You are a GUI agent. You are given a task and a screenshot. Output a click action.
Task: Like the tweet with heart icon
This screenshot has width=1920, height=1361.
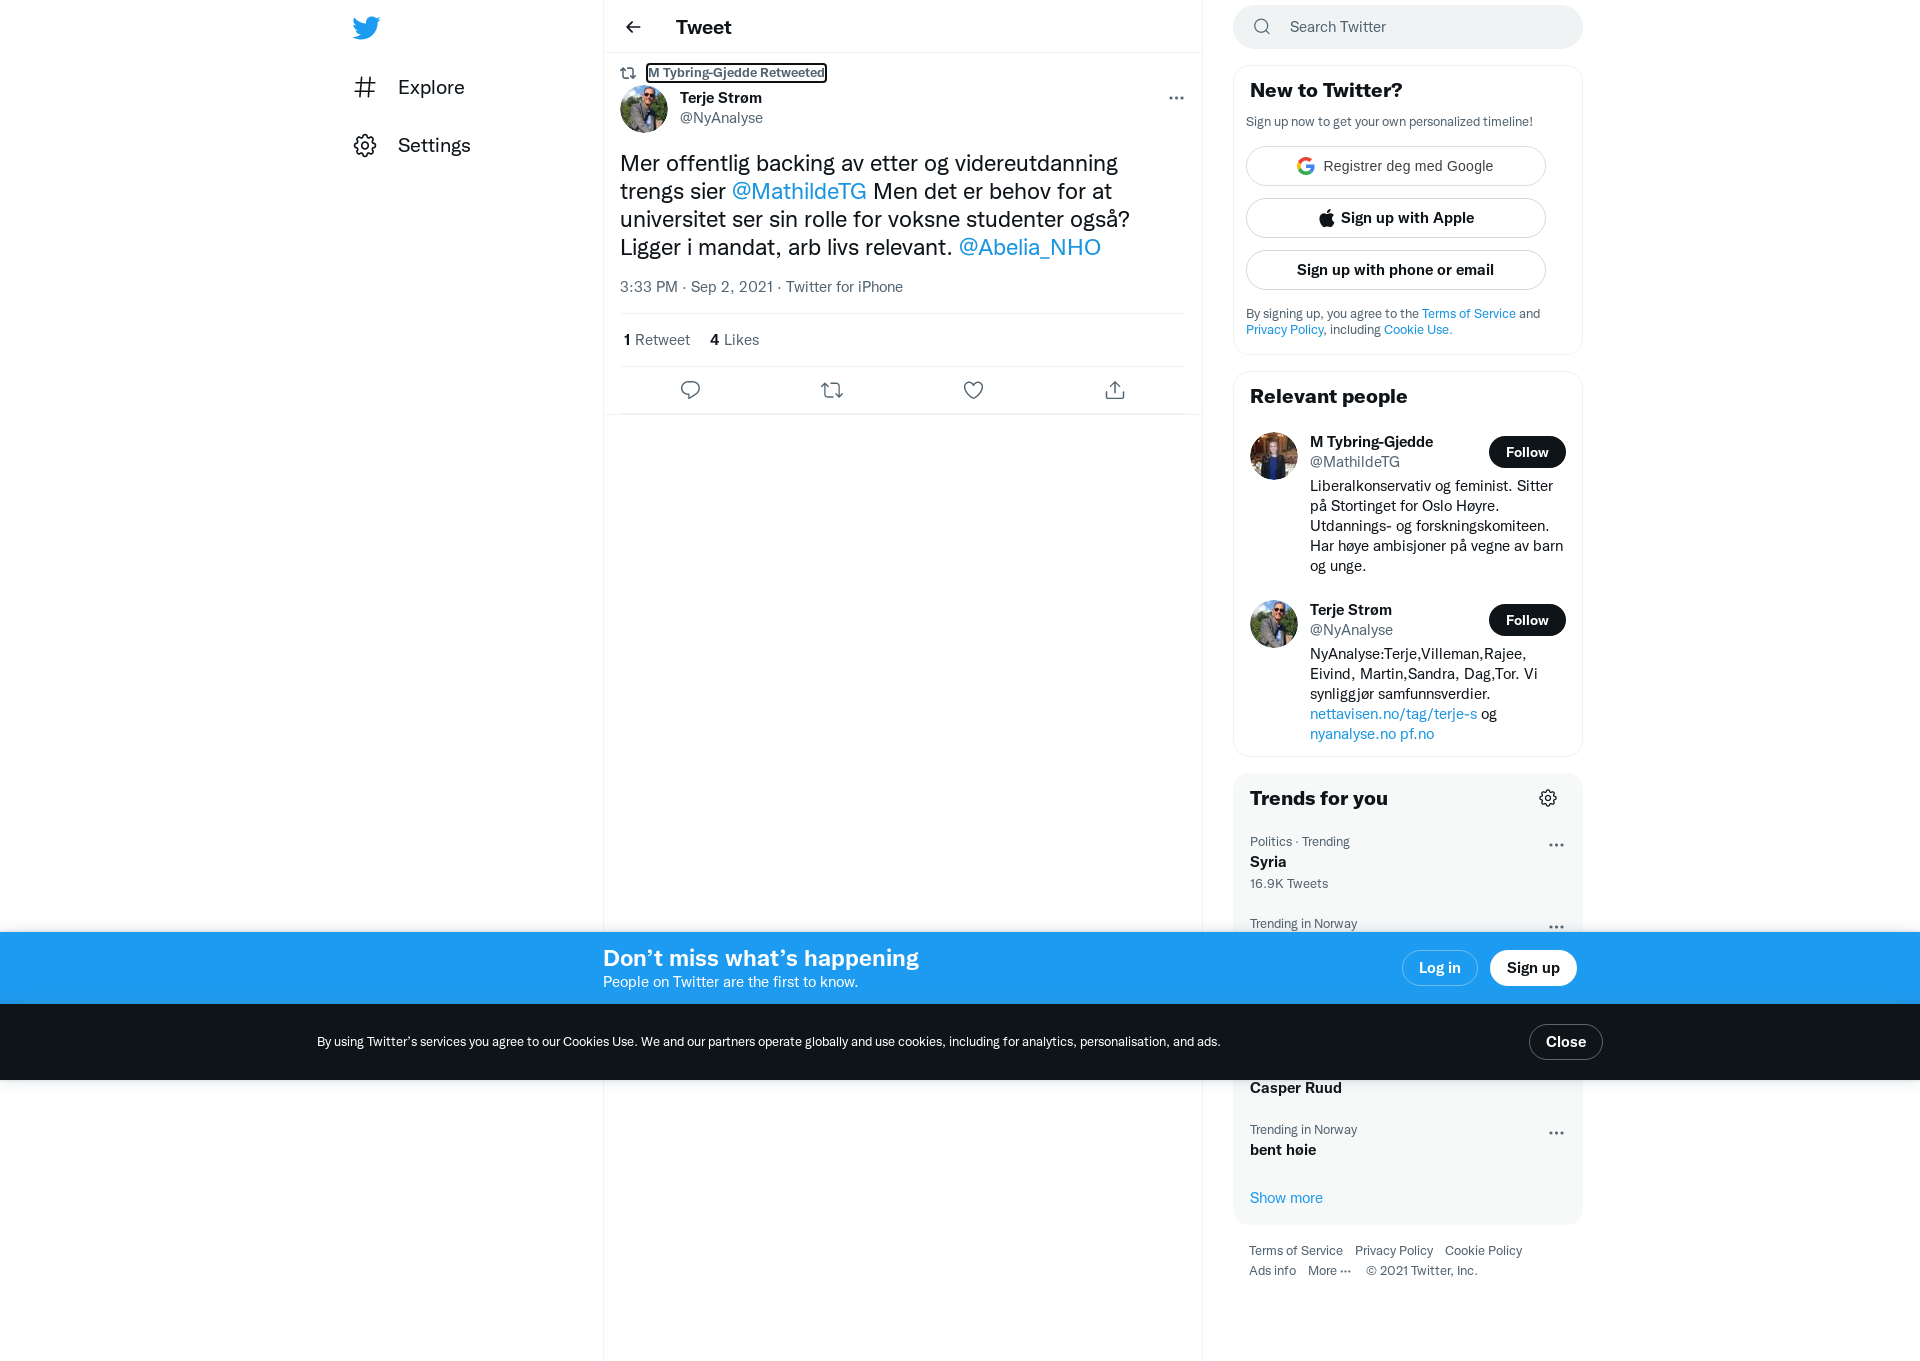[x=973, y=390]
